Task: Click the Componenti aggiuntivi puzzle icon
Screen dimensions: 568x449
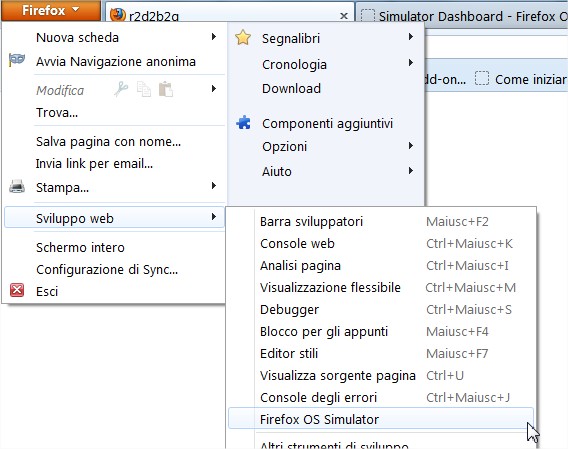Action: pyautogui.click(x=243, y=123)
